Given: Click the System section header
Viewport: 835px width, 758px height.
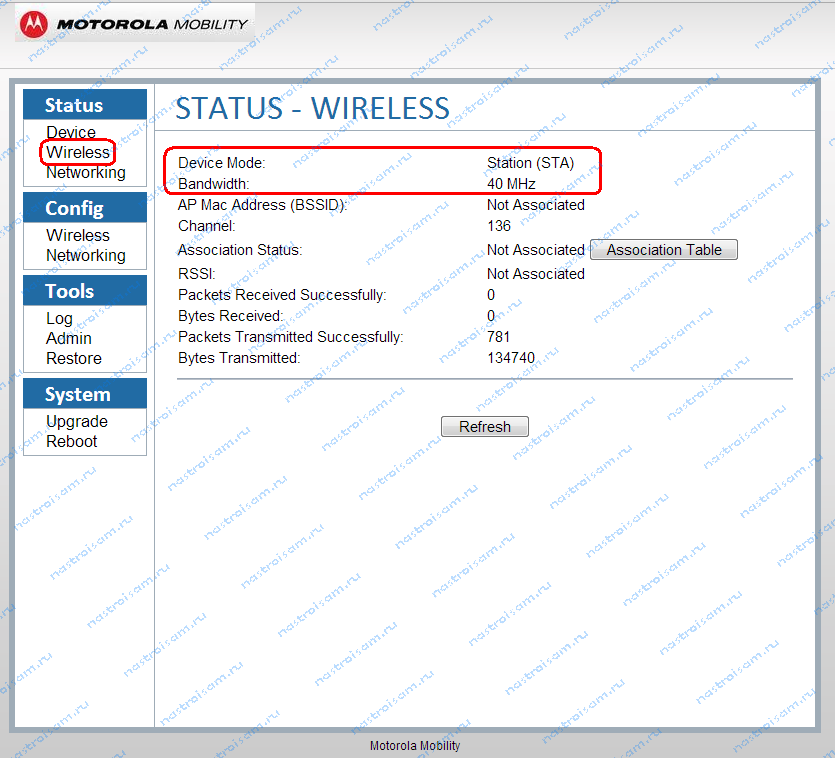Looking at the screenshot, I should [x=77, y=394].
